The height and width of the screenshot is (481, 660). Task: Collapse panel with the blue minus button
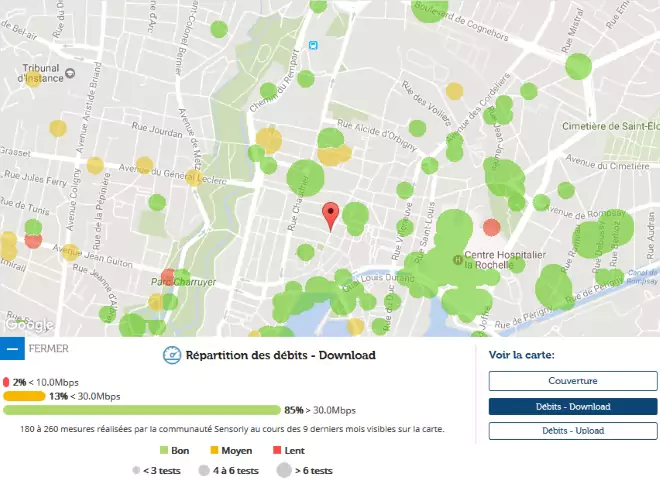coord(12,349)
